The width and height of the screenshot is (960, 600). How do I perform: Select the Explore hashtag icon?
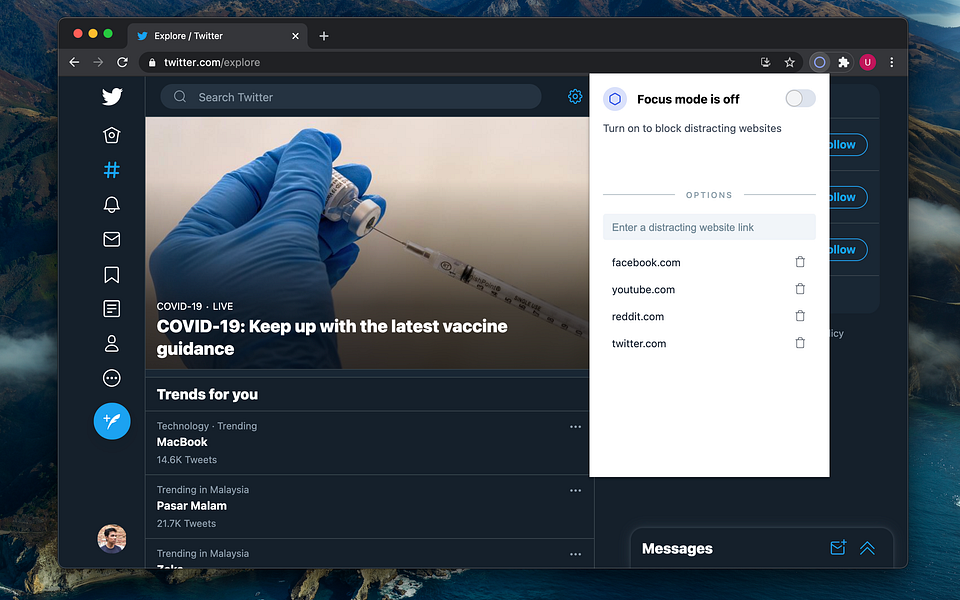click(111, 170)
